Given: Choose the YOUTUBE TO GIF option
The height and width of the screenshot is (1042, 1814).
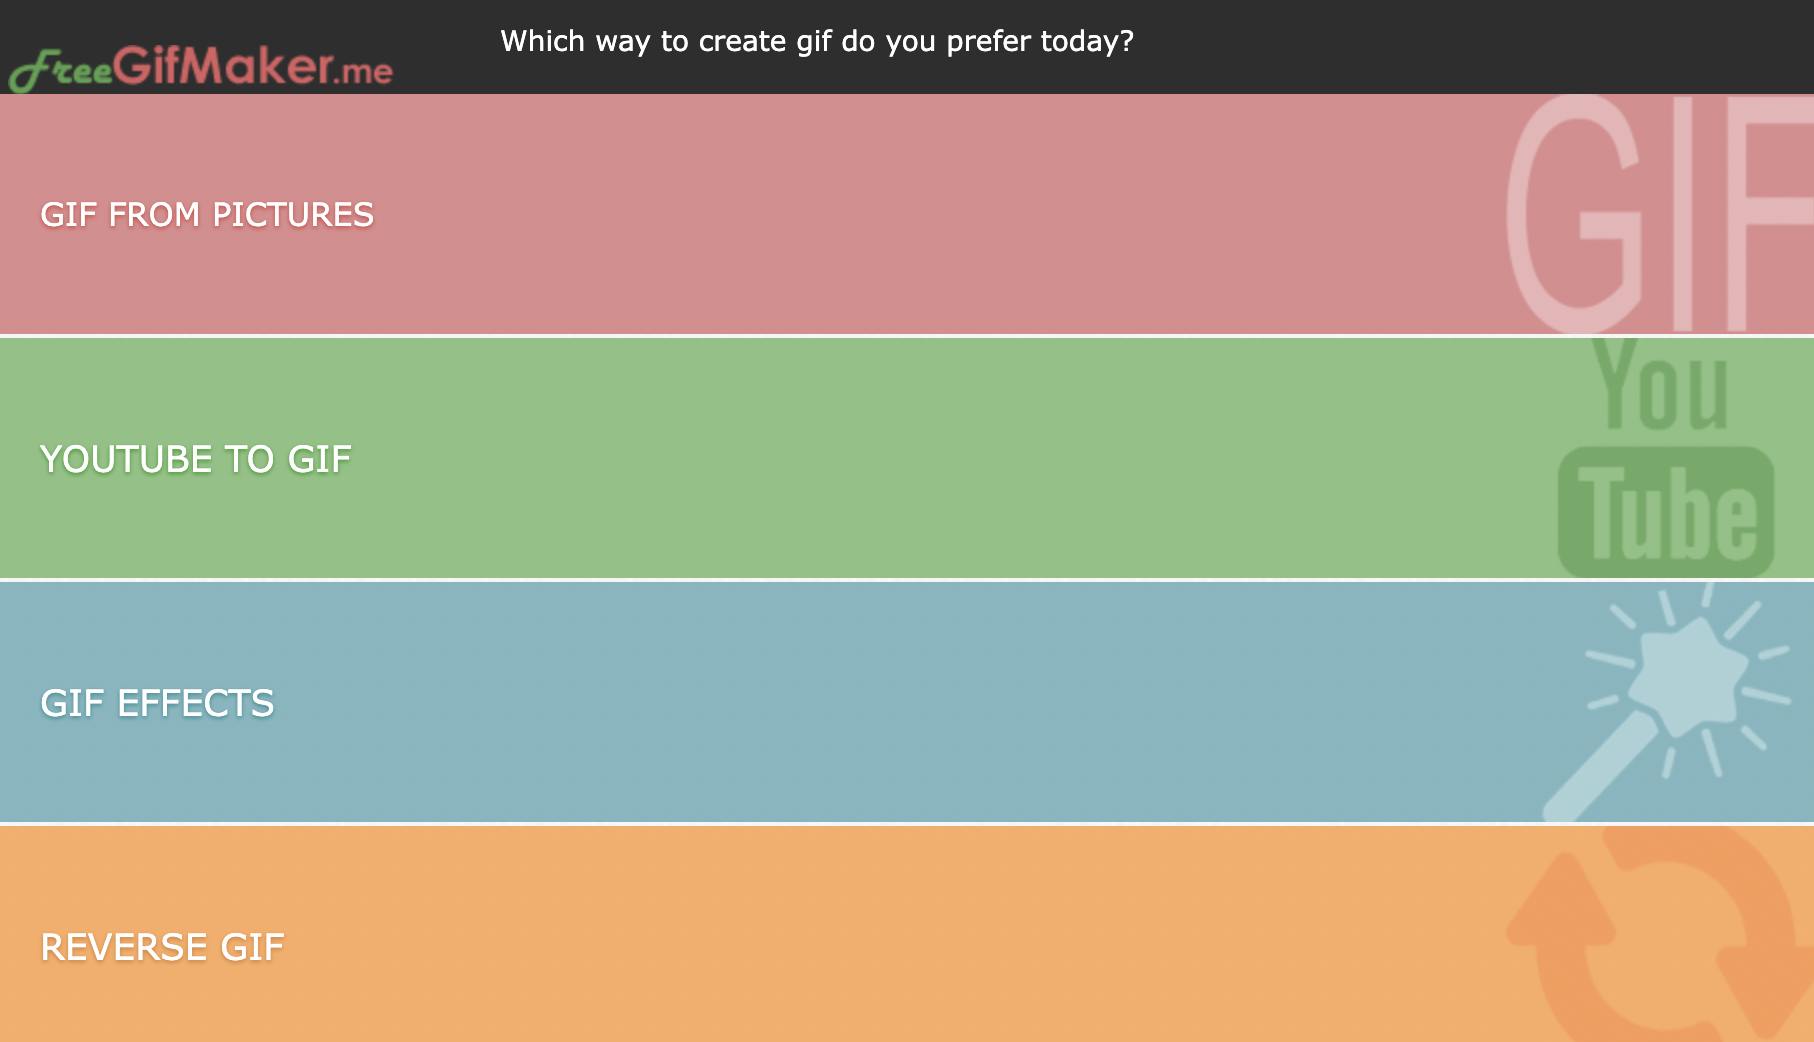Looking at the screenshot, I should (x=196, y=459).
